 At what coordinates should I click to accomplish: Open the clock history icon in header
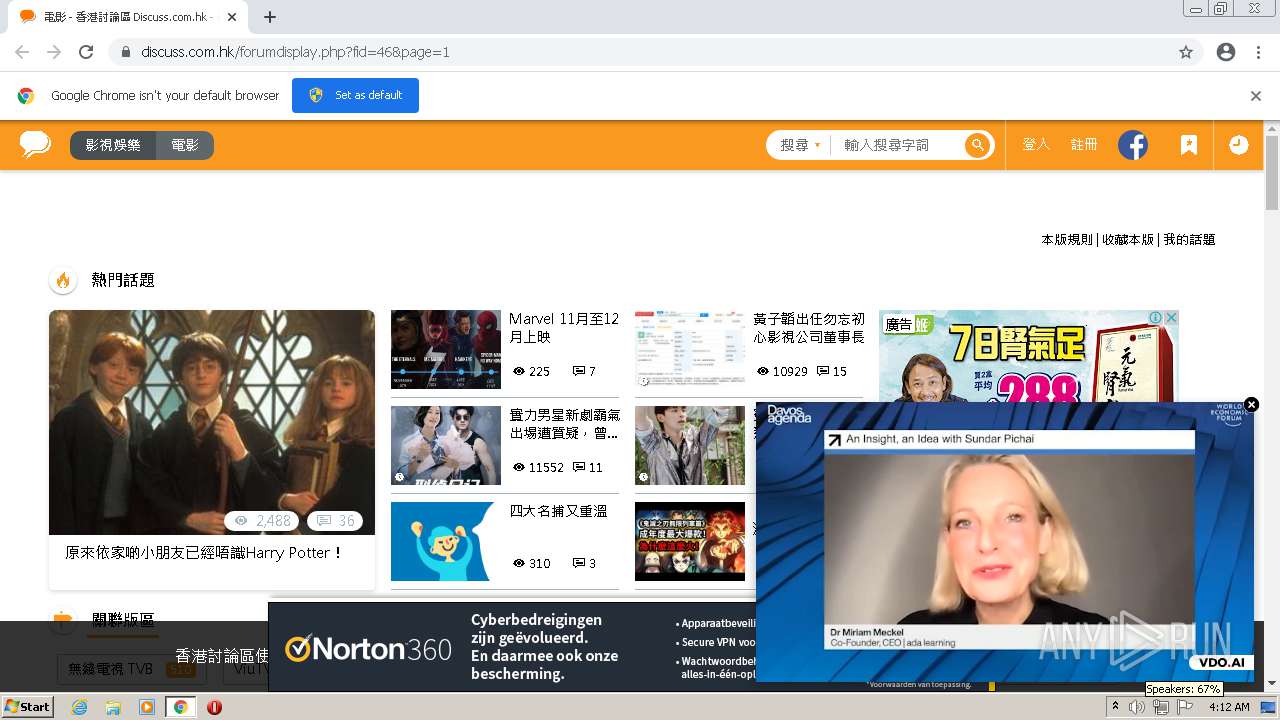coord(1238,145)
